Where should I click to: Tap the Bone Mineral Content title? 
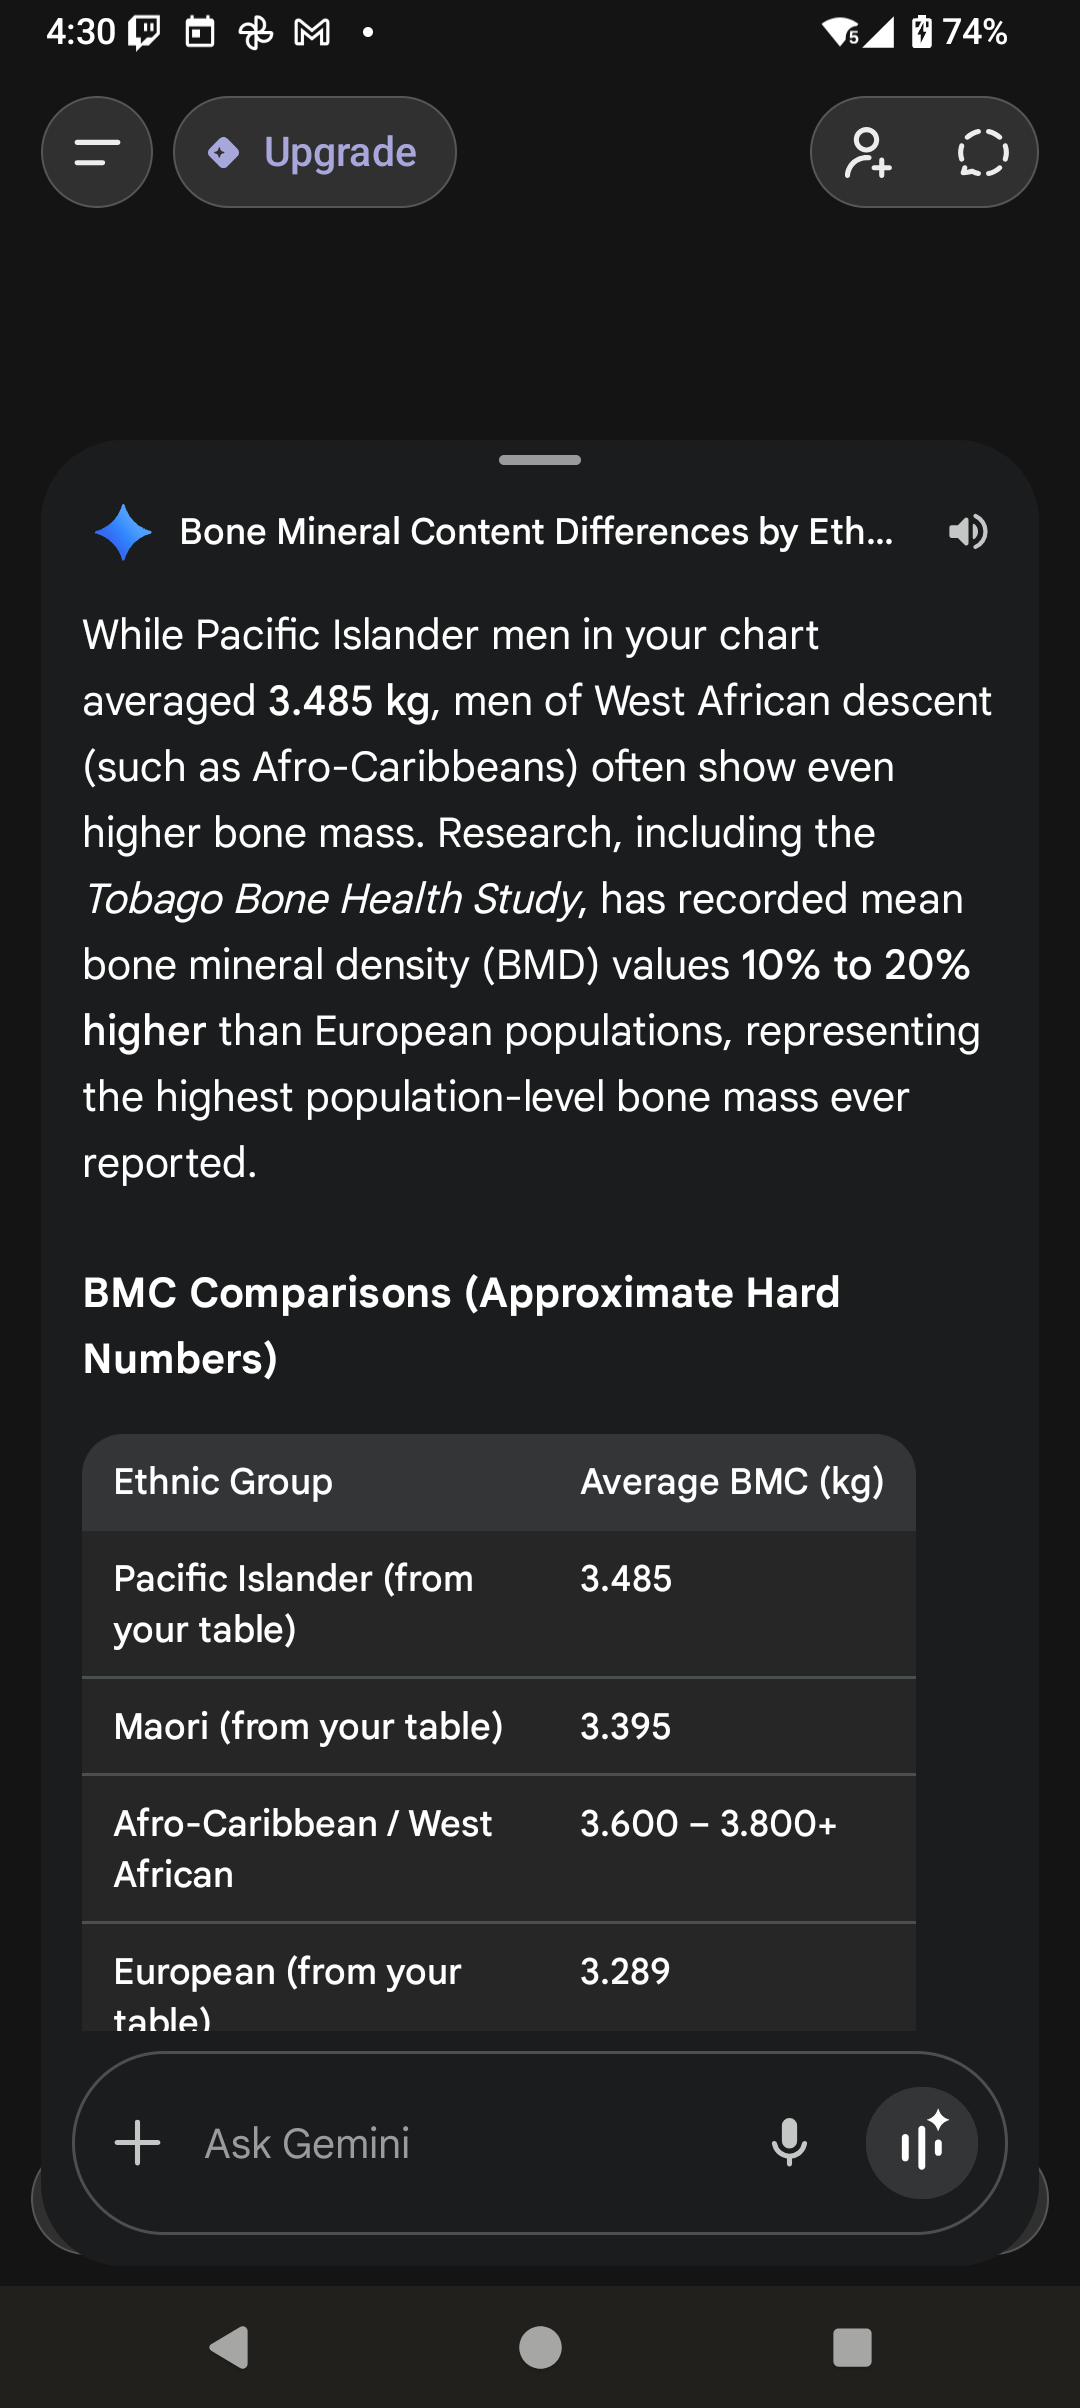tap(536, 532)
